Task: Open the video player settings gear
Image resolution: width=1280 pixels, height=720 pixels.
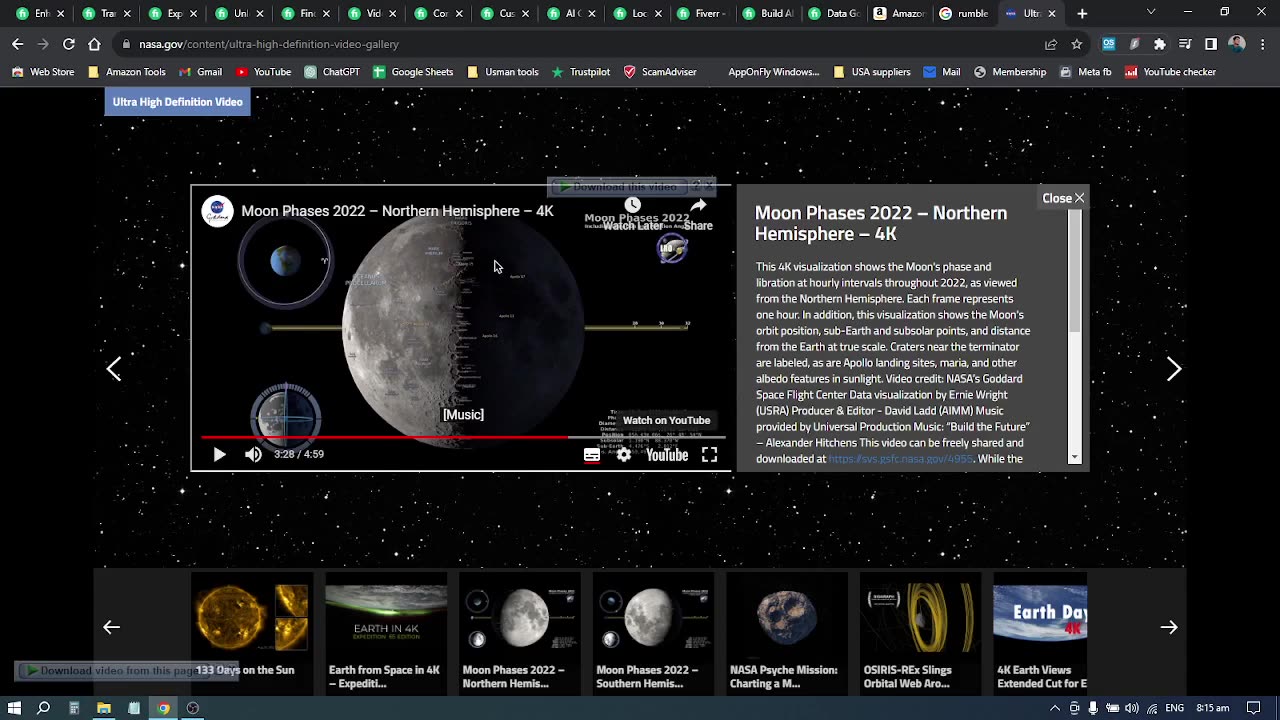Action: pos(624,455)
